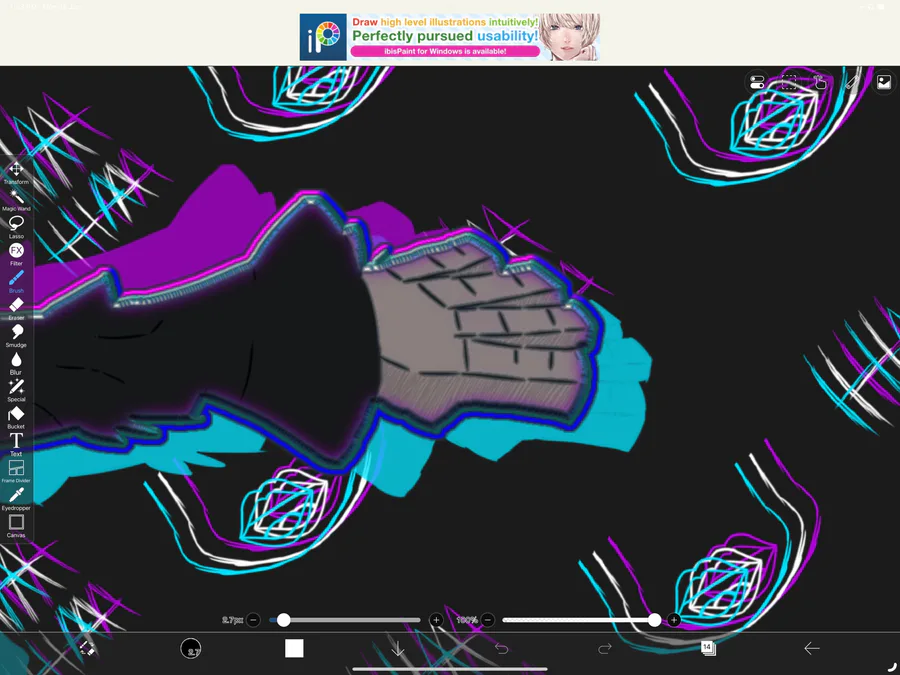Select the Smudge tool
Image resolution: width=900 pixels, height=675 pixels.
[x=16, y=336]
